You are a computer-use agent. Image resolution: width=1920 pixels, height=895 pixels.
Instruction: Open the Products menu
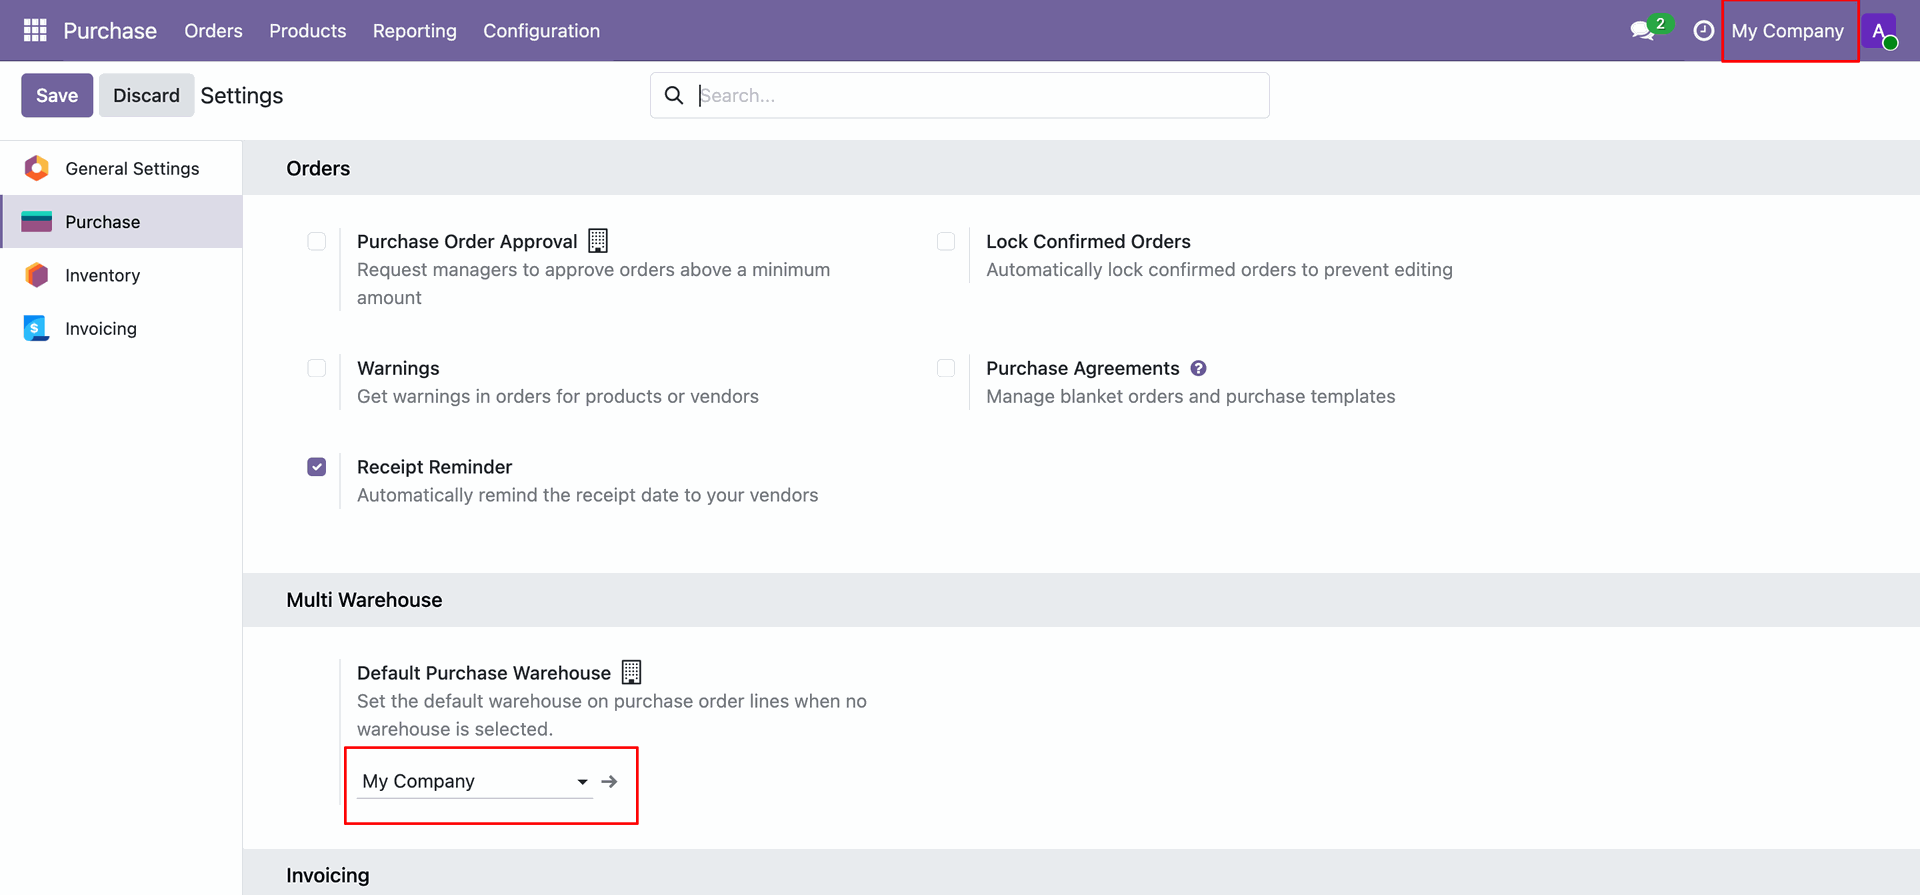tap(308, 31)
